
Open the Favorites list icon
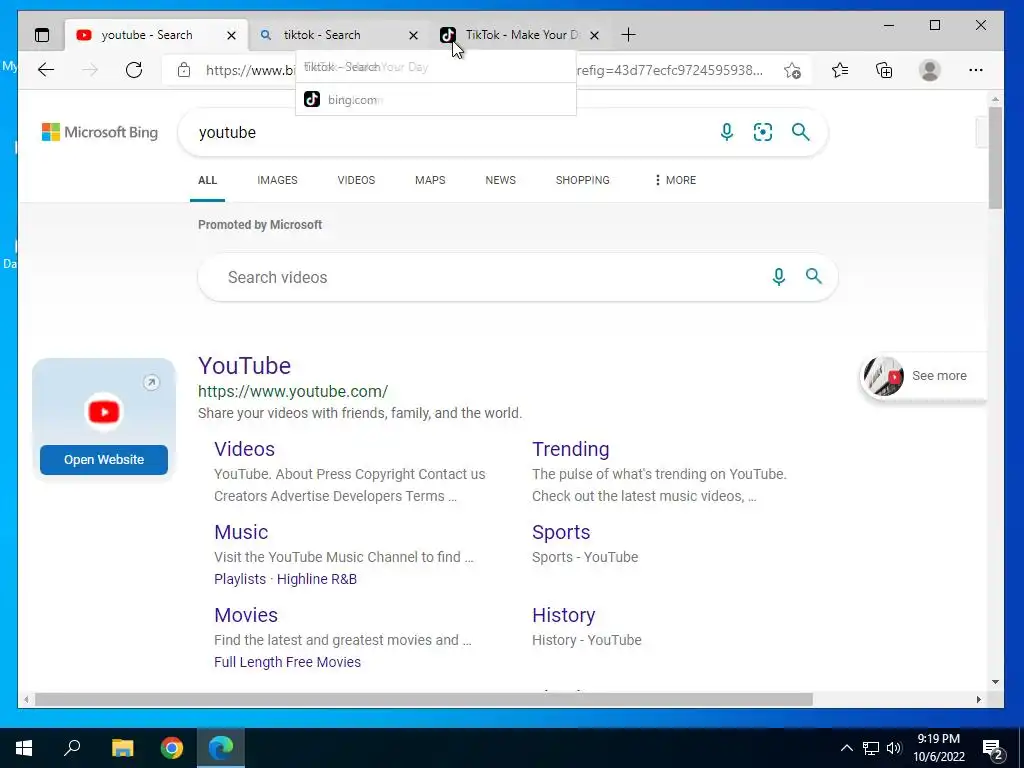pos(840,70)
